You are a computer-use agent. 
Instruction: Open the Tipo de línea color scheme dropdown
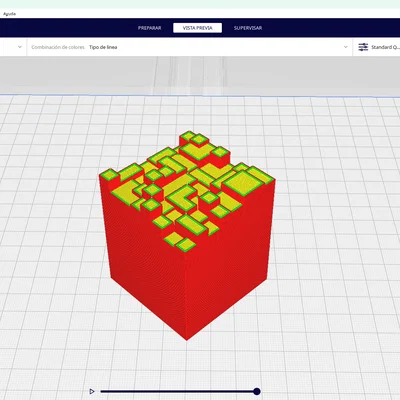189,47
